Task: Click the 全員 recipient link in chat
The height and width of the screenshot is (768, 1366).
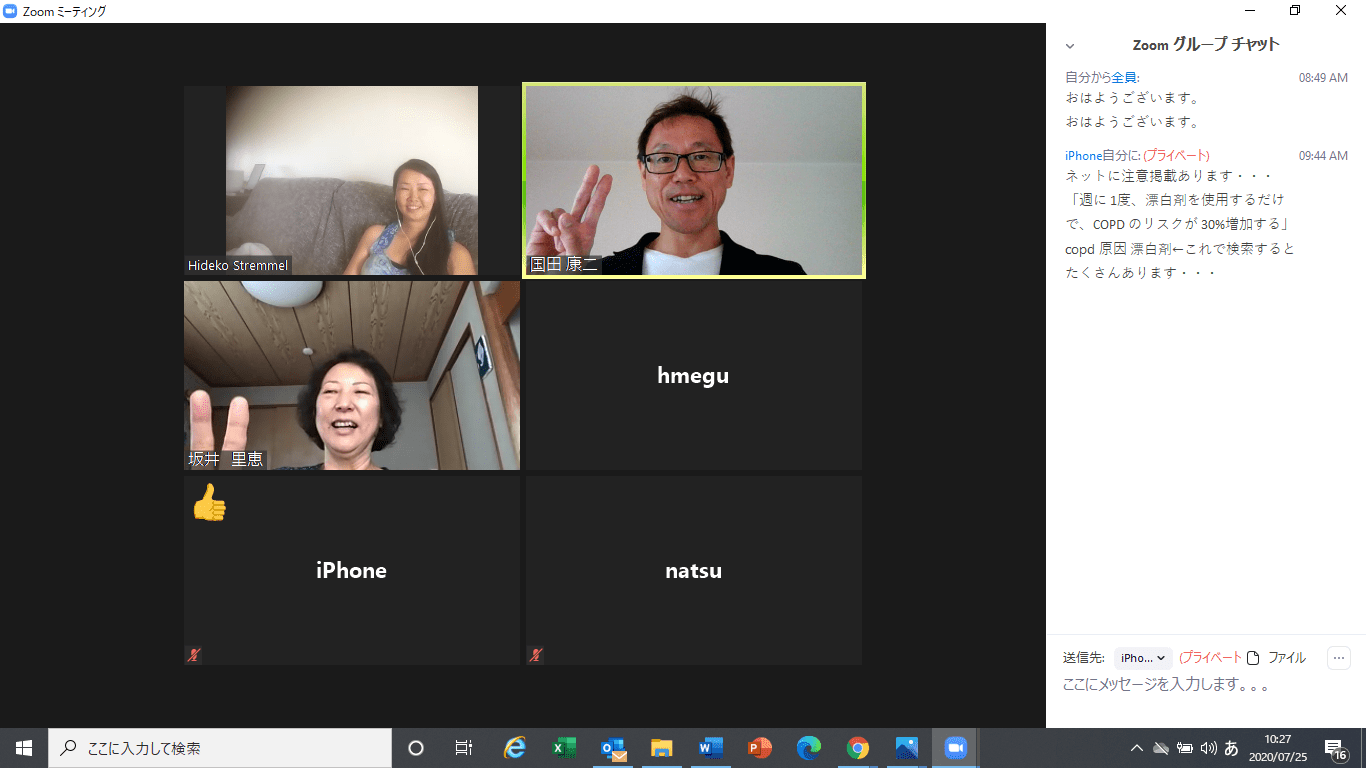Action: pos(1124,77)
